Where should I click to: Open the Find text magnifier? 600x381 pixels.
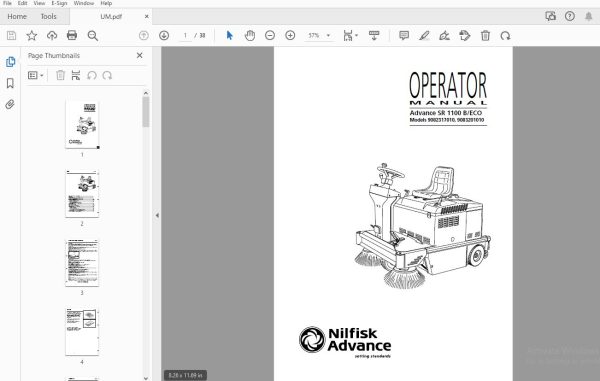pyautogui.click(x=93, y=36)
